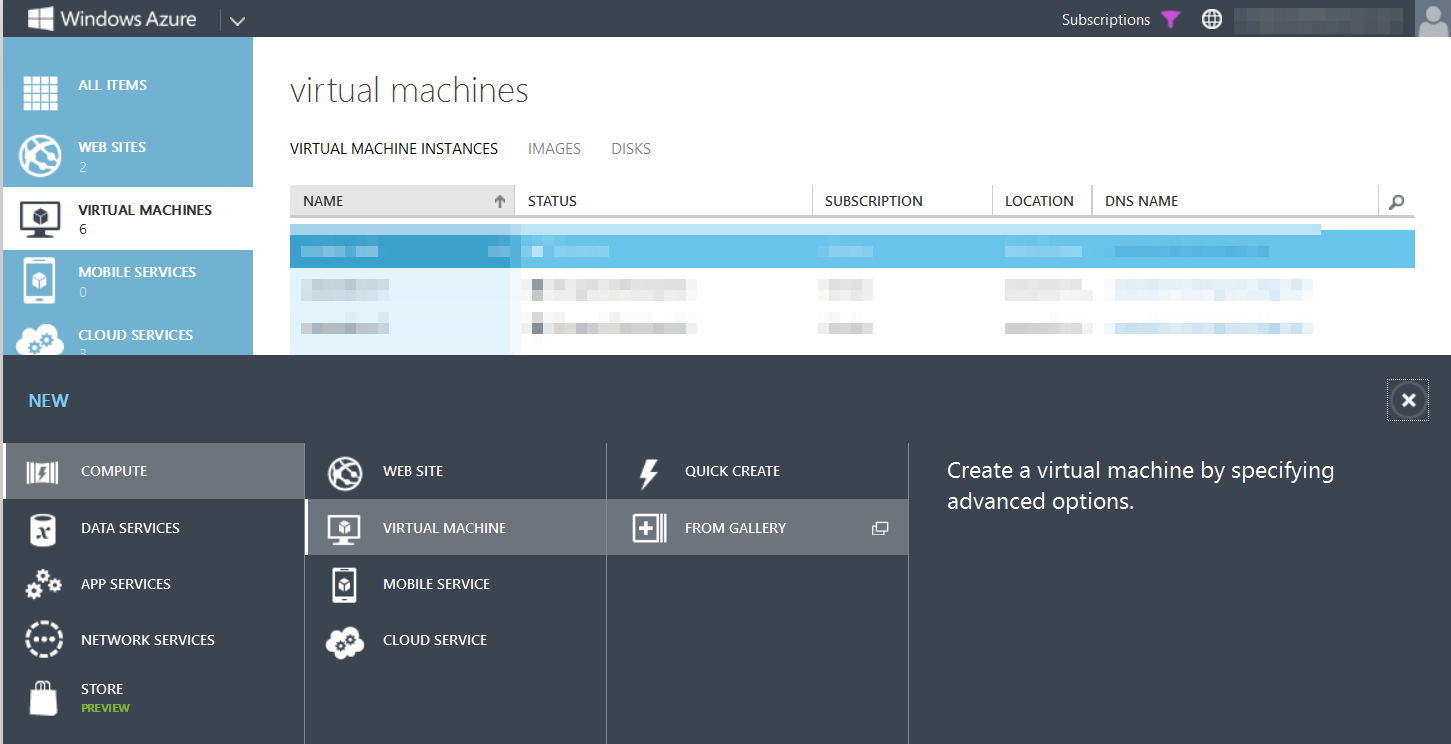Click the Virtual Machines monitor icon in sidebar
Image resolution: width=1451 pixels, height=744 pixels.
[x=41, y=219]
